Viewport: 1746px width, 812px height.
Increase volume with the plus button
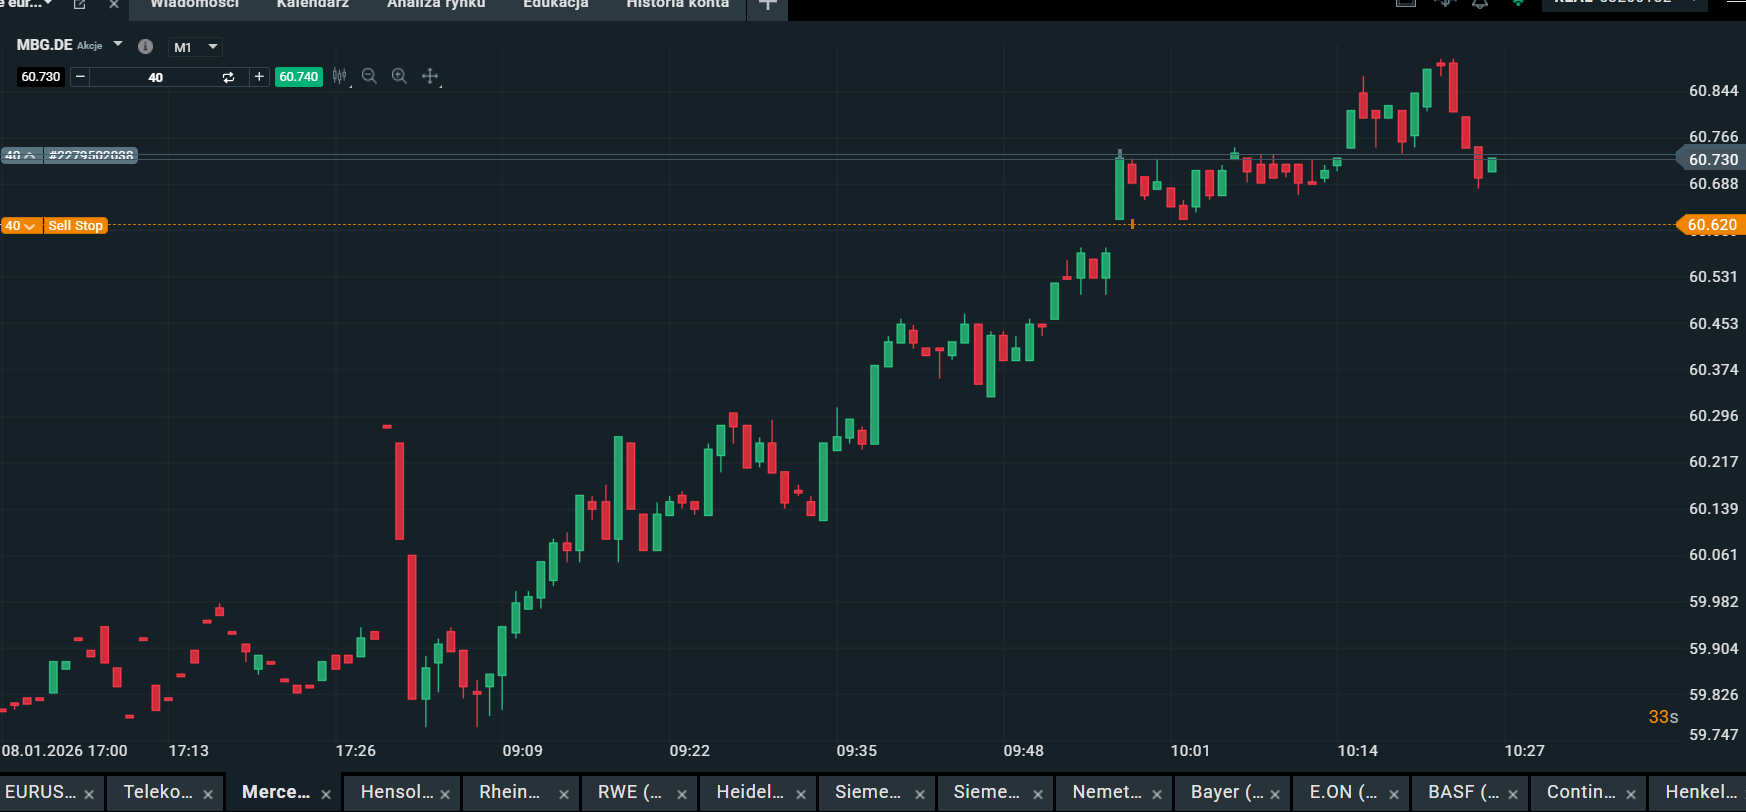[259, 77]
